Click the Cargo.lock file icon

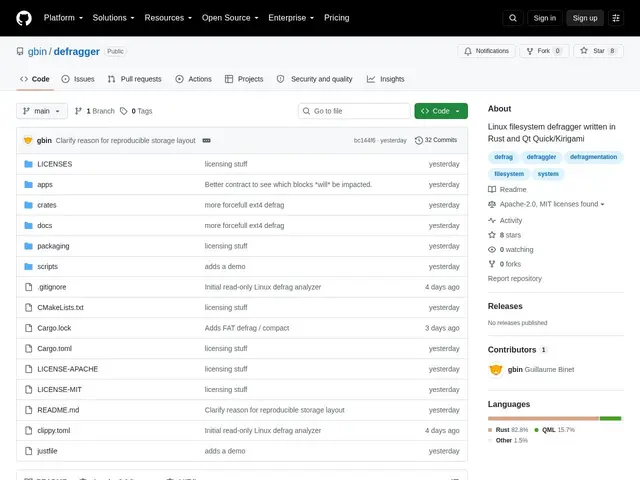click(x=28, y=328)
